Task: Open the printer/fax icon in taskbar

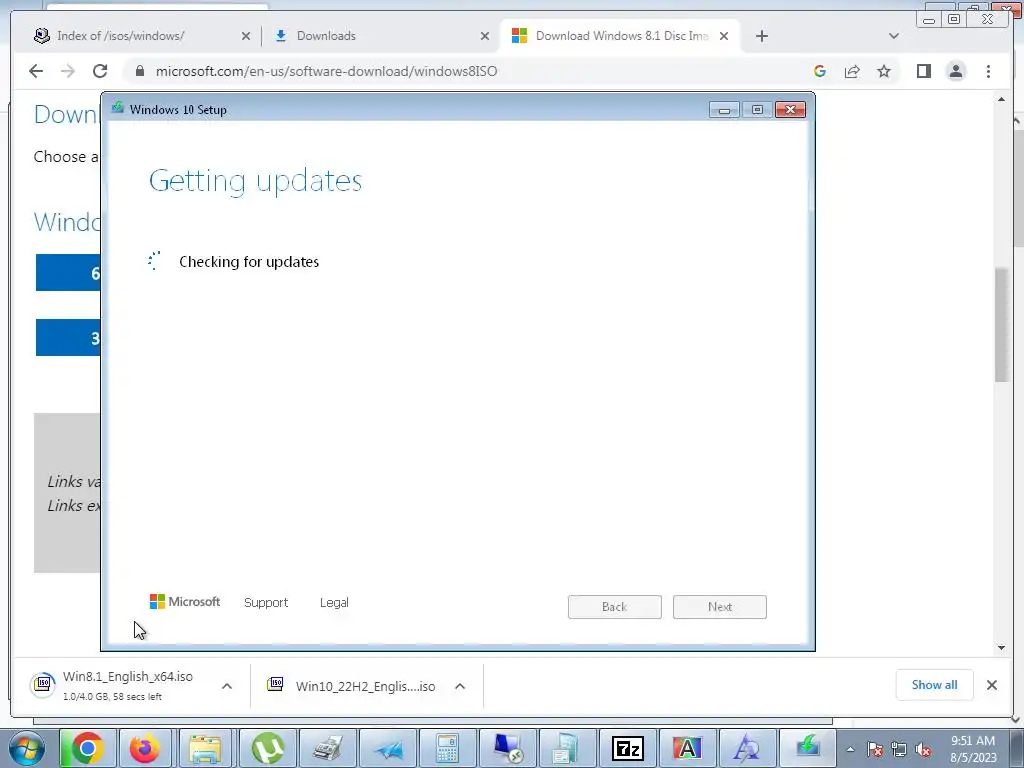Action: [x=327, y=748]
